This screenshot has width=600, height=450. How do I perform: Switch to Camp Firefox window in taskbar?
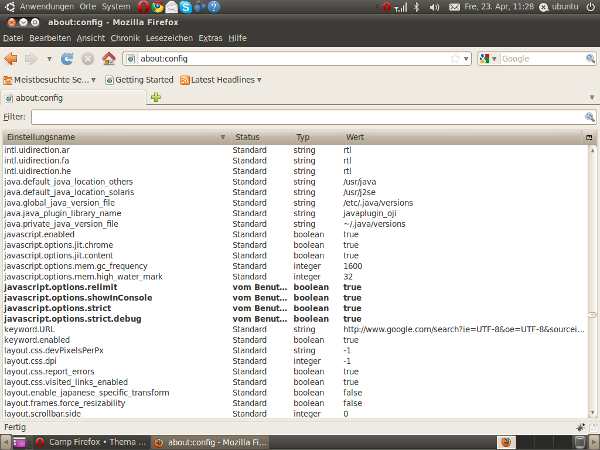(x=90, y=441)
